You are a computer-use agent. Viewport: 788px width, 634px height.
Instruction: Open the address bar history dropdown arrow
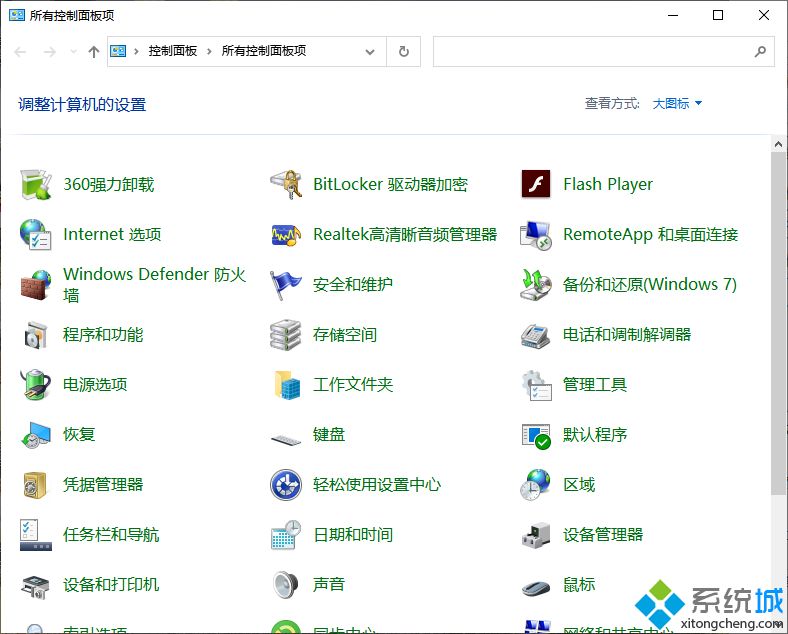pos(370,51)
